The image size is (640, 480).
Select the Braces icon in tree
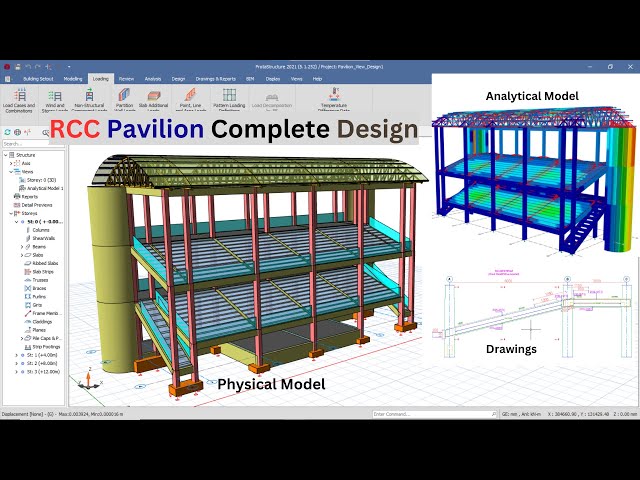(28, 288)
